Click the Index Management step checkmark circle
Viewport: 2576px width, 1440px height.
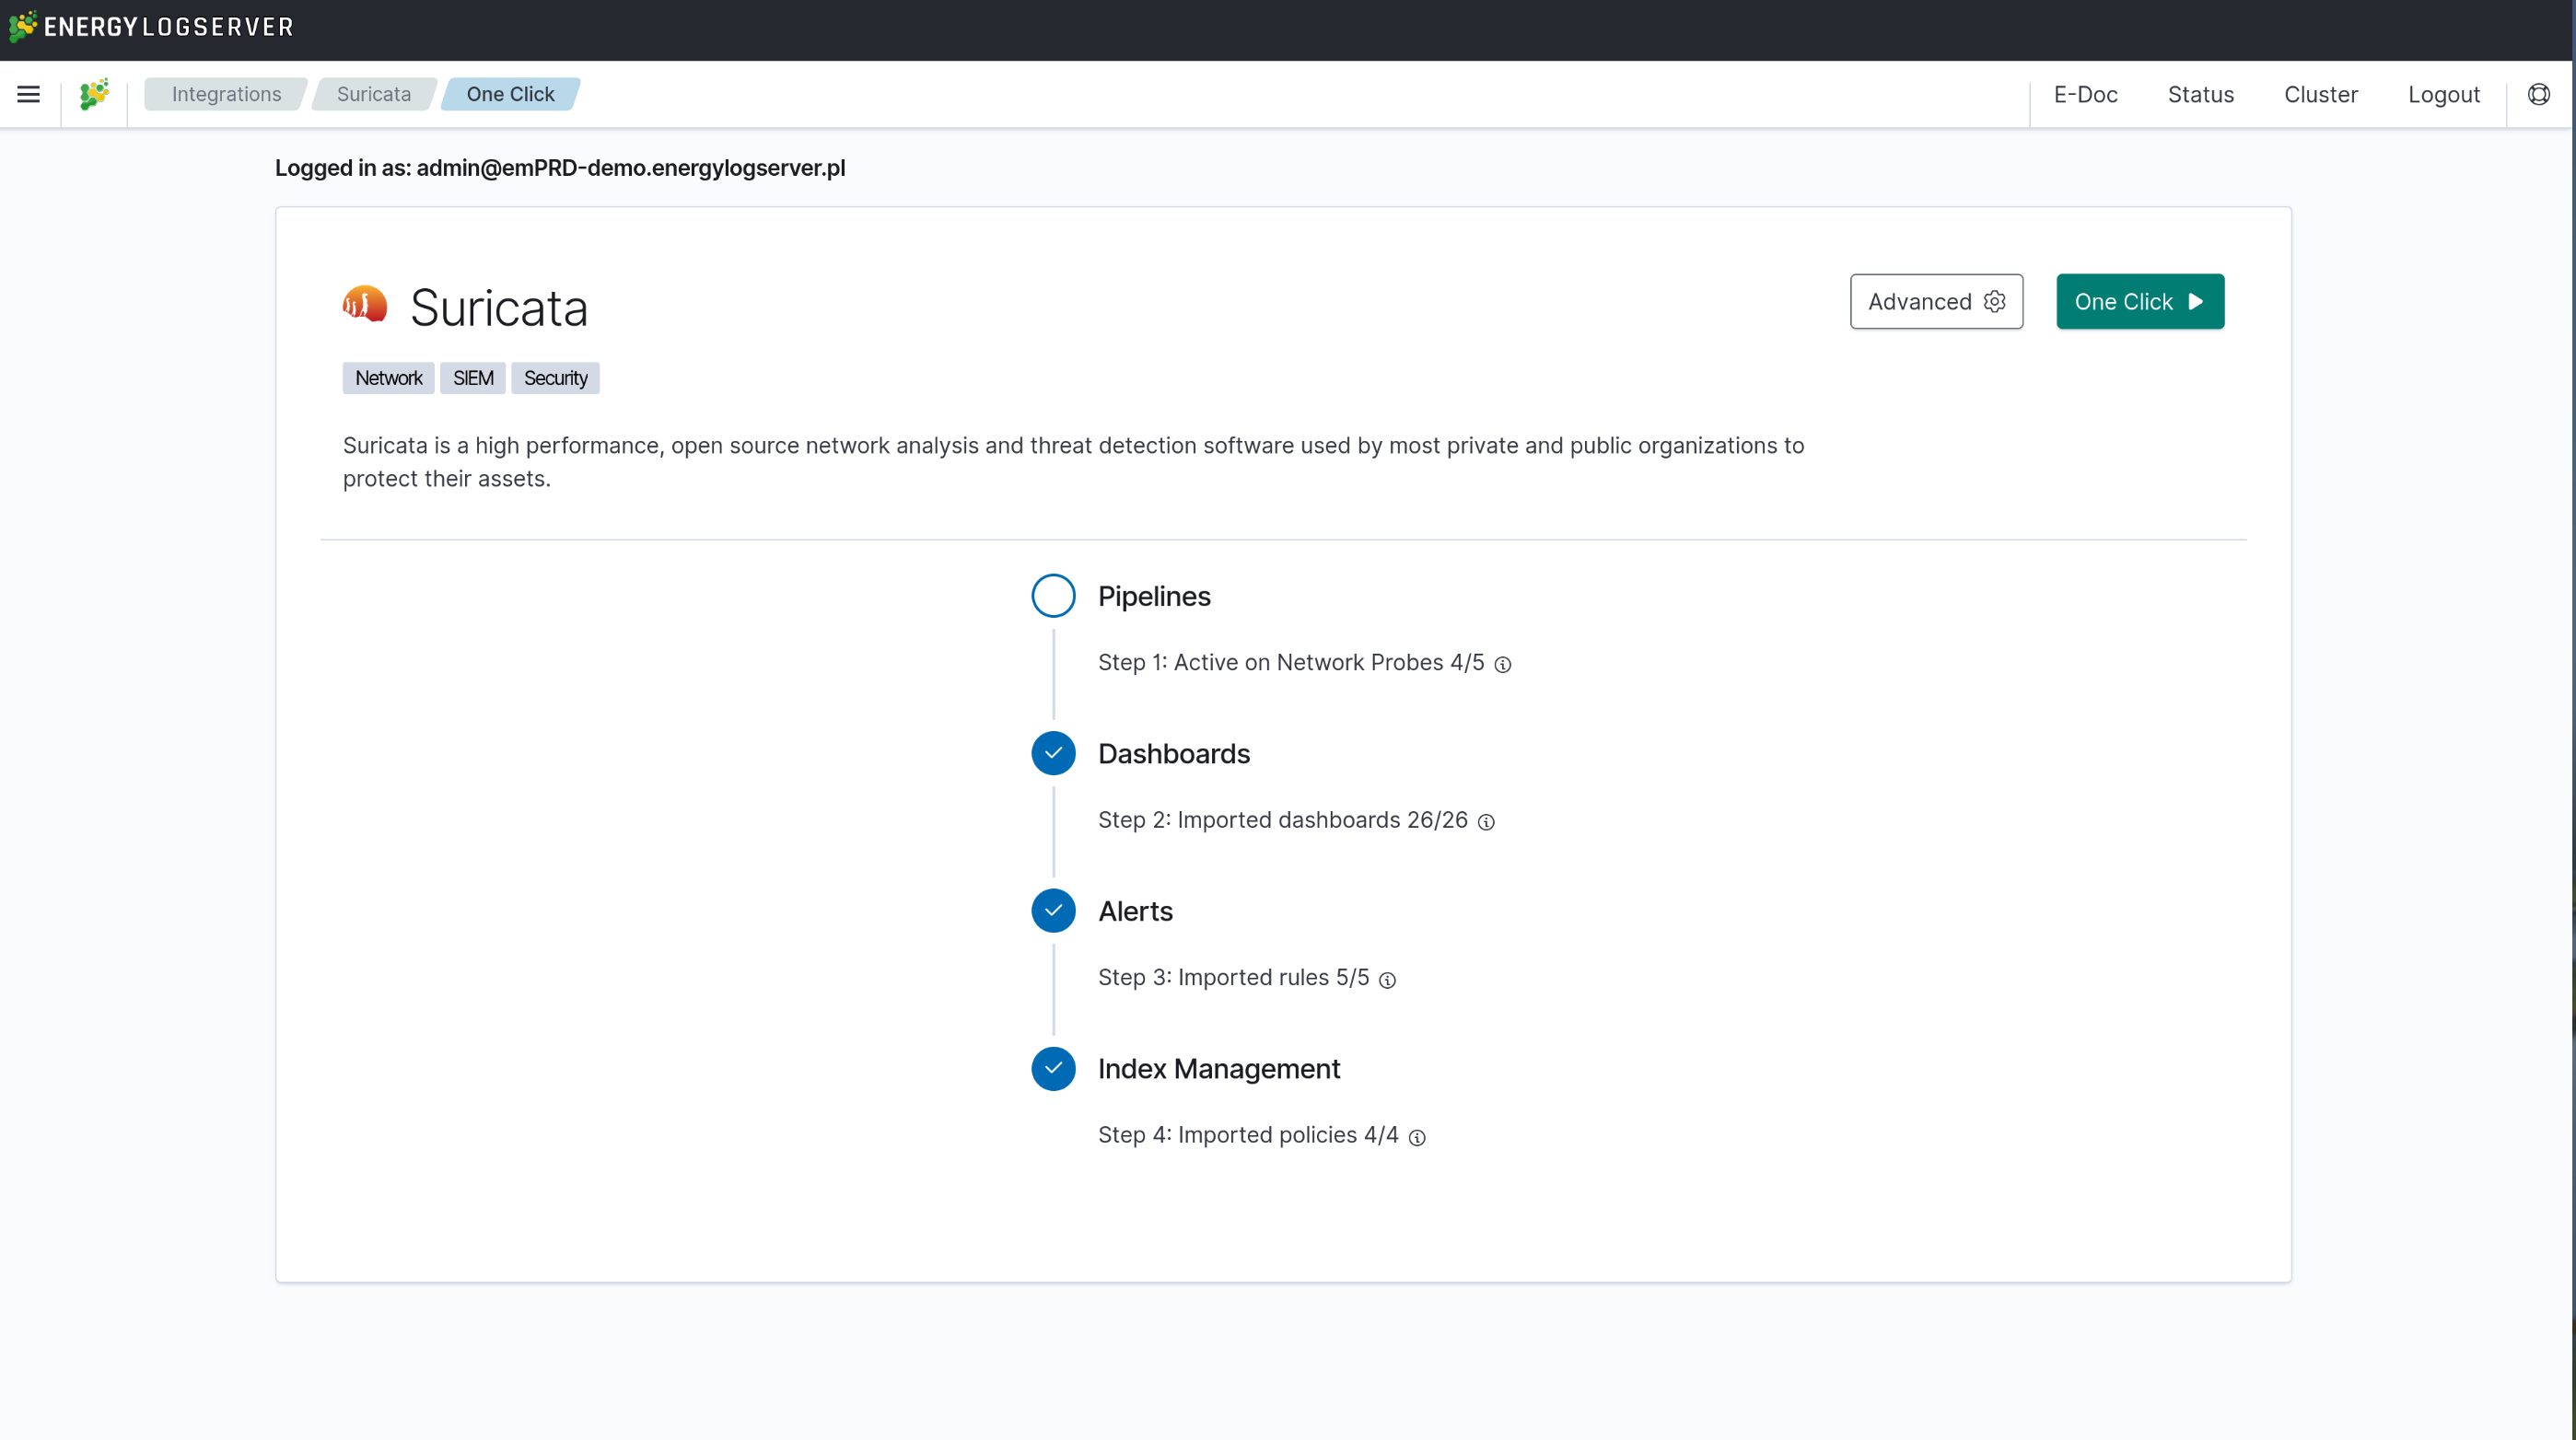point(1053,1068)
